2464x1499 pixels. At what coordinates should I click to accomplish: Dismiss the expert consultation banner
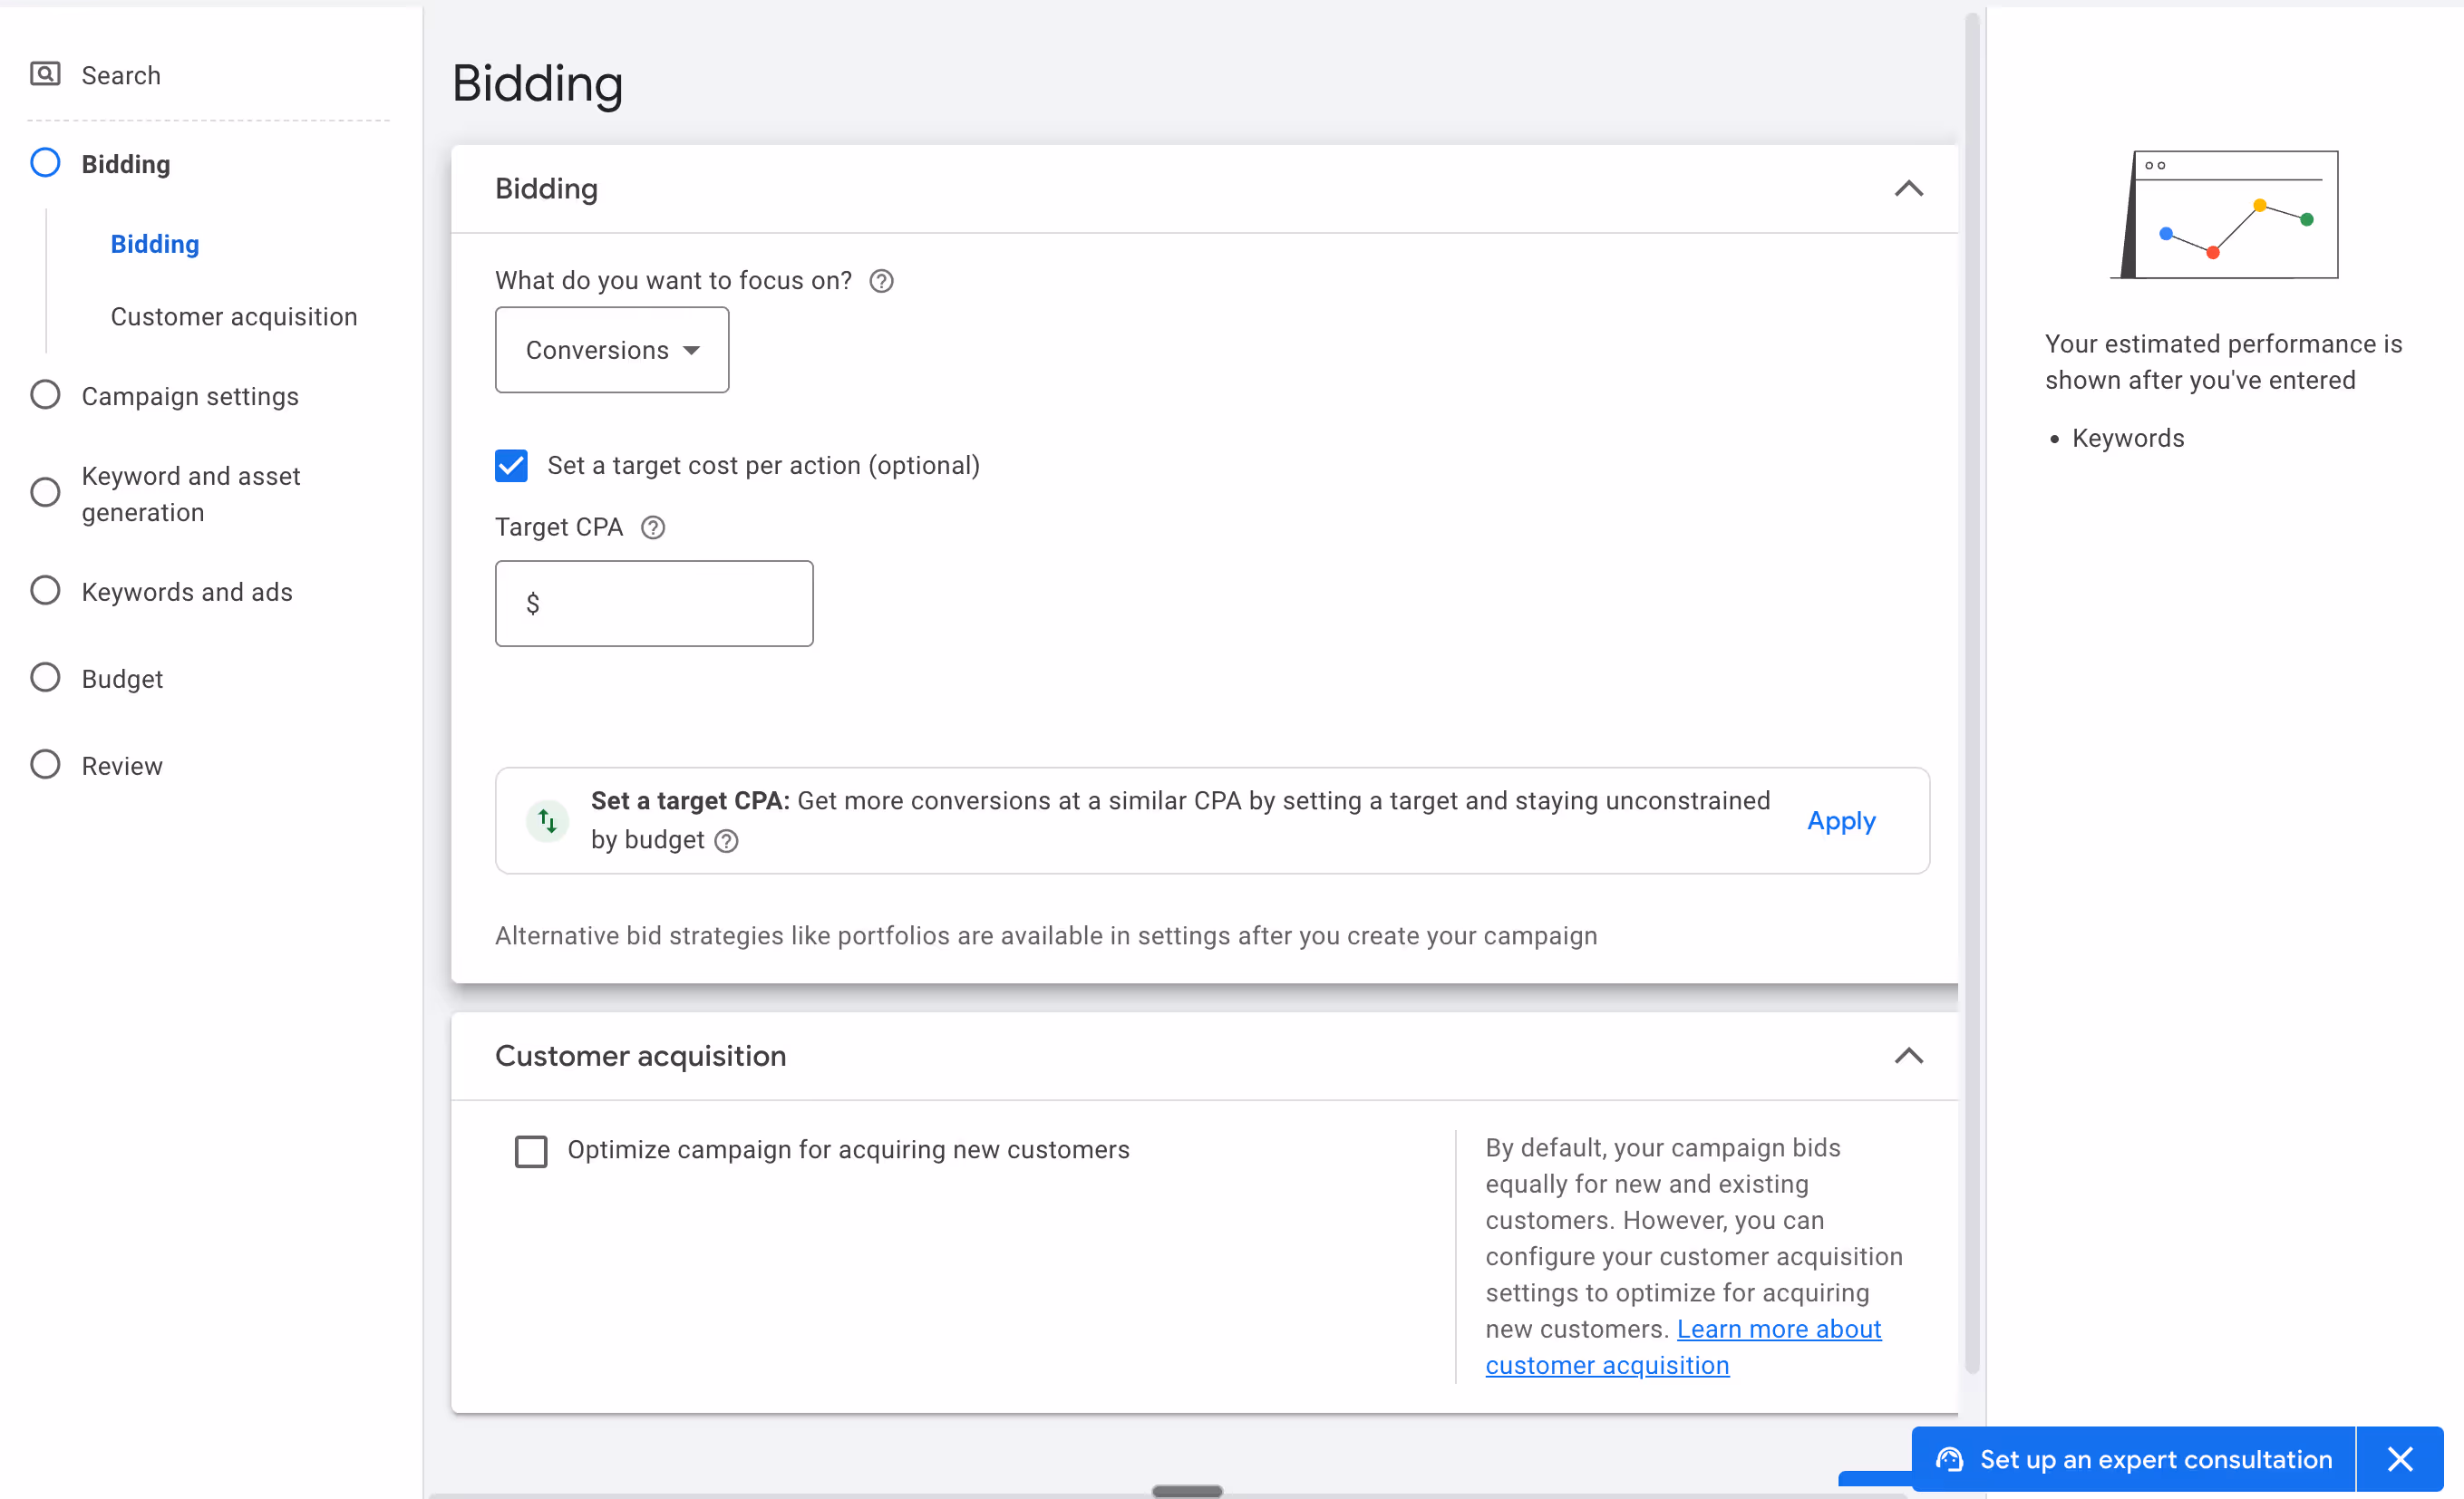tap(2400, 1459)
